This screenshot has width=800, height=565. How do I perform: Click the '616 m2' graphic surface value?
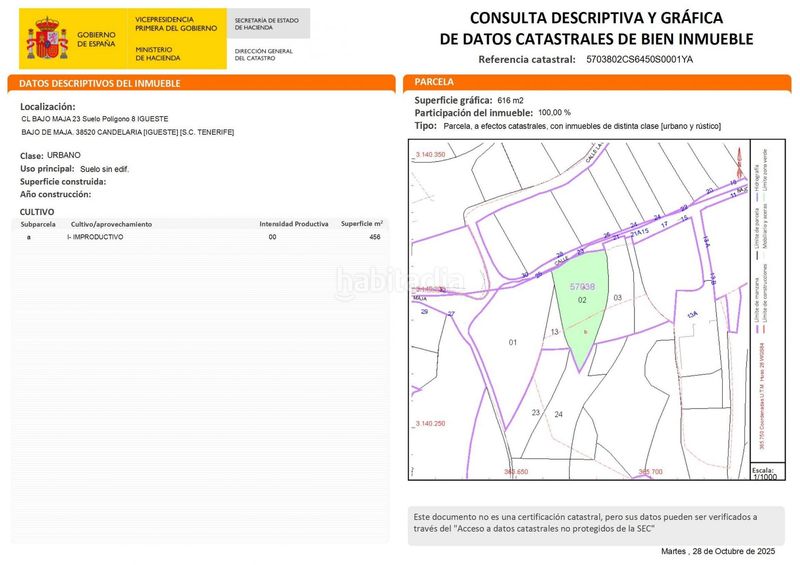point(510,101)
